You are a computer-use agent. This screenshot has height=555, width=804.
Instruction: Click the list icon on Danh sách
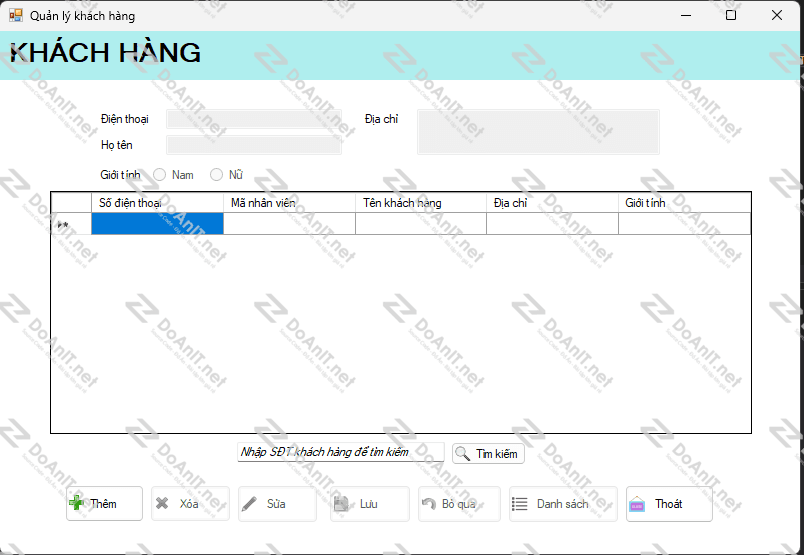[519, 504]
